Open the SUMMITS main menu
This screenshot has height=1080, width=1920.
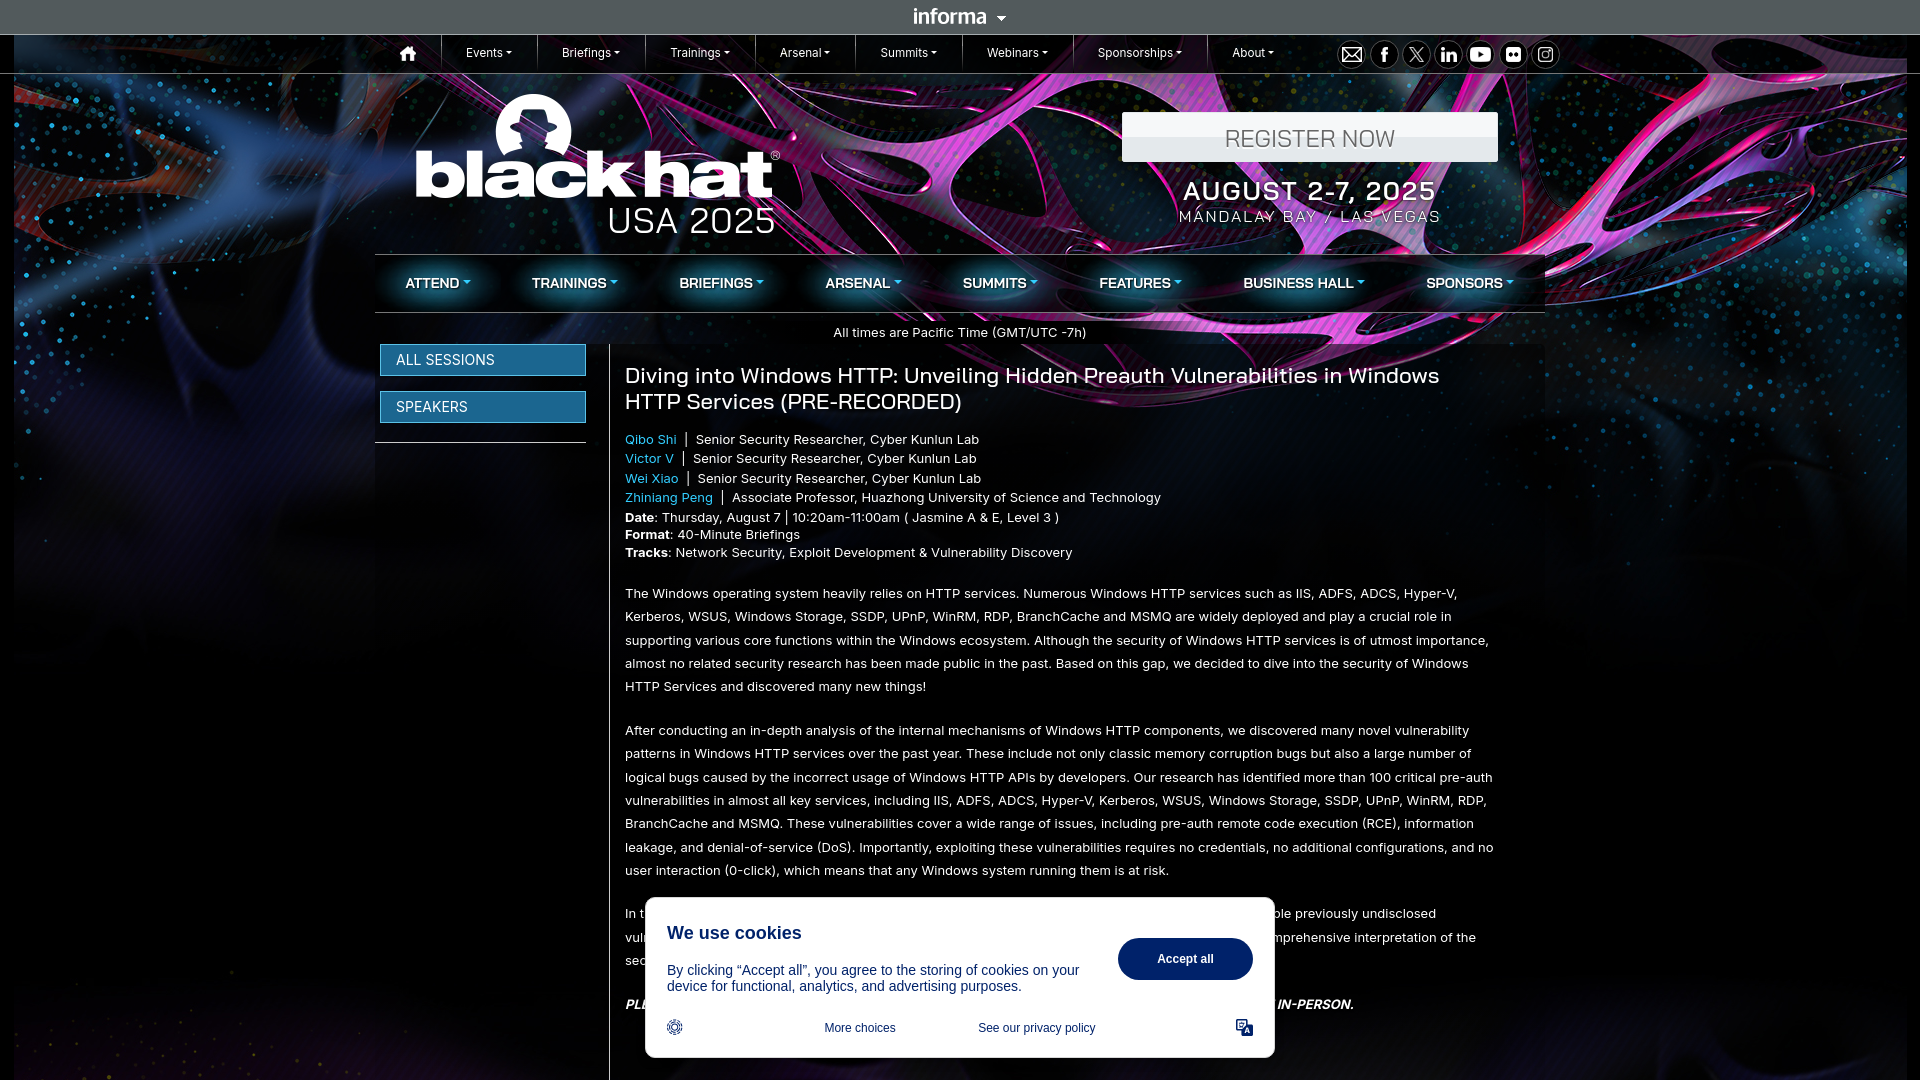(x=1000, y=283)
